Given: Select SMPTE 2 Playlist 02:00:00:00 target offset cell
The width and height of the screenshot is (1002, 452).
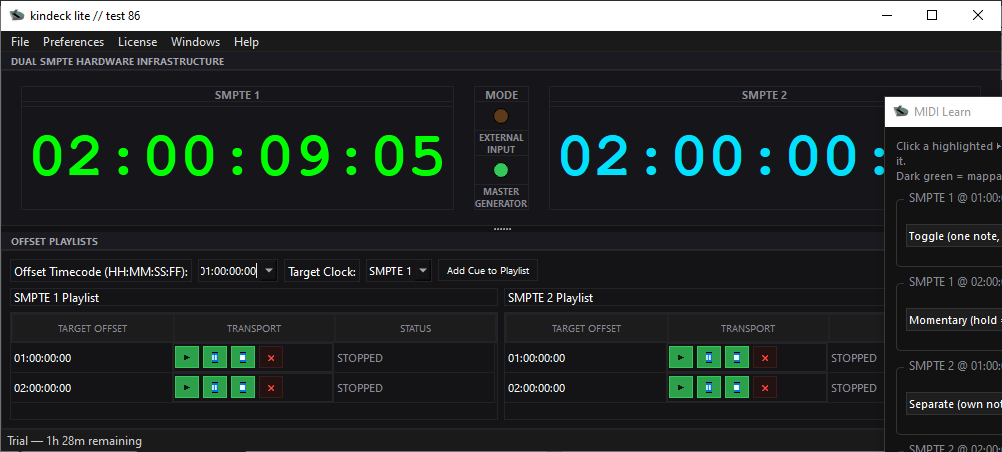Looking at the screenshot, I should [586, 387].
